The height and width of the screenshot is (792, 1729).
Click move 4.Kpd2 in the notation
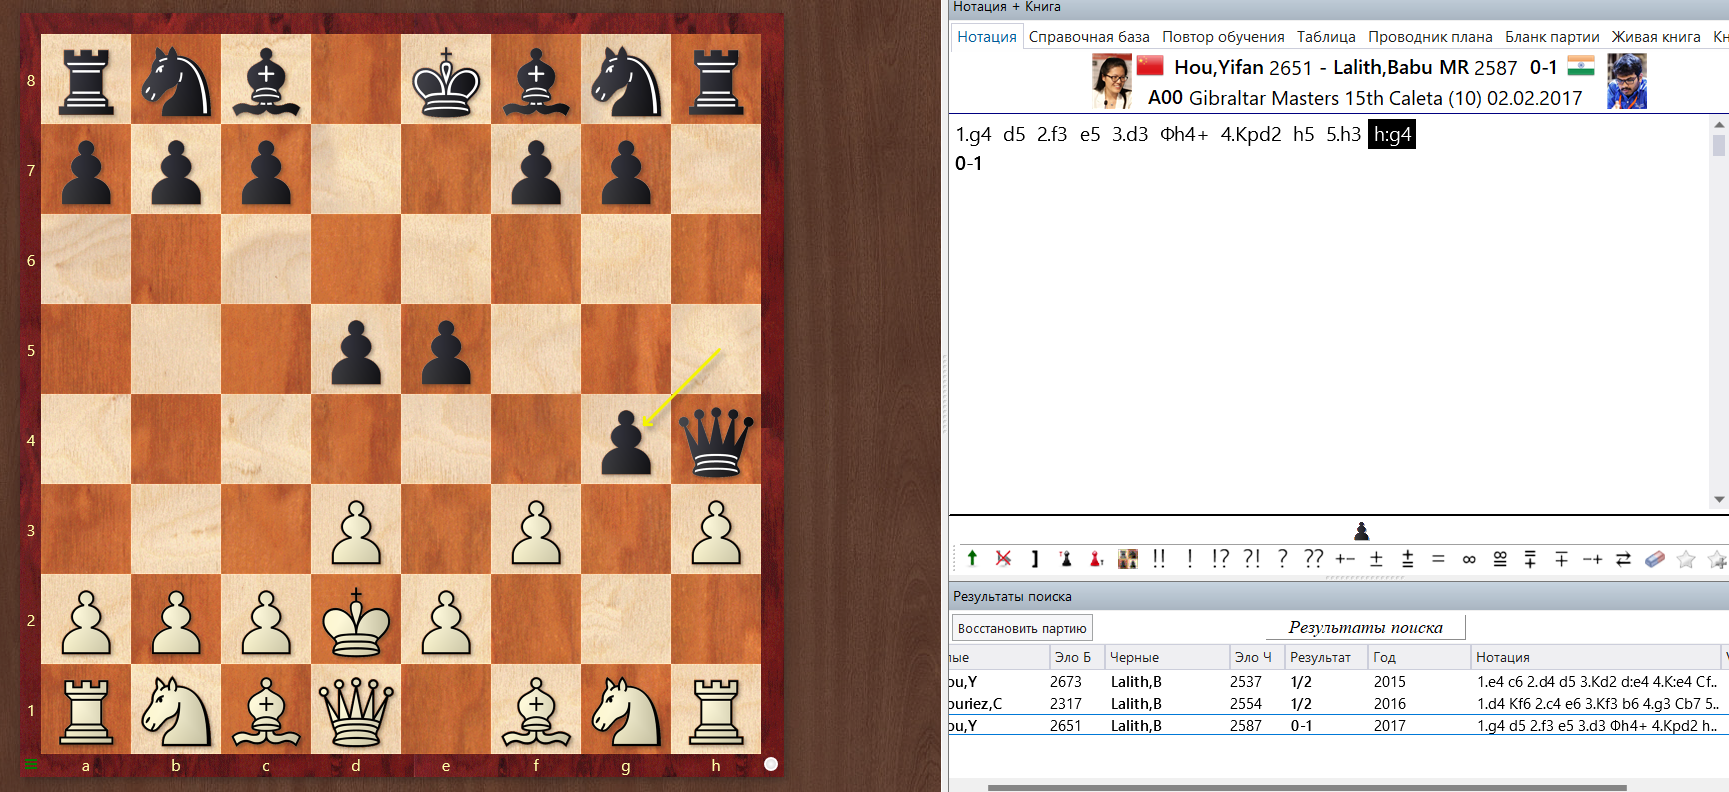point(1251,134)
